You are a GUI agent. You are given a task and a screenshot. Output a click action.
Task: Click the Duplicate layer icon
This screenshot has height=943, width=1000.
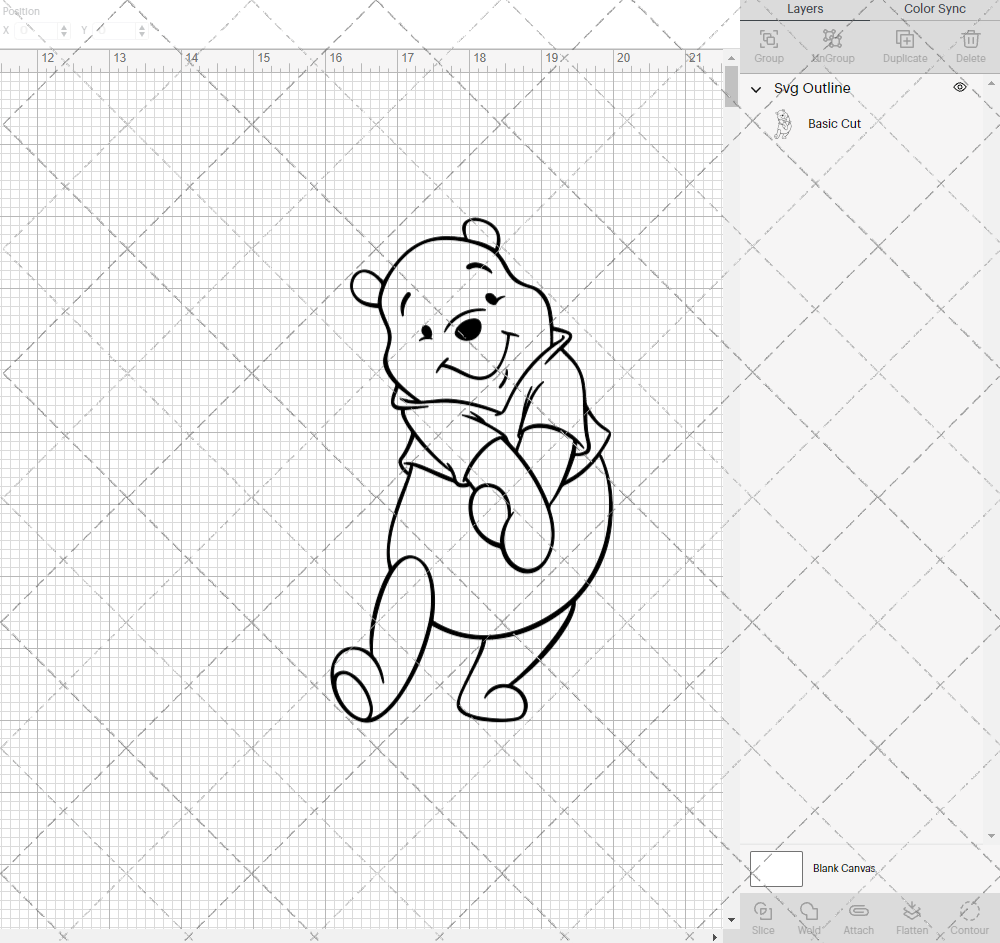coord(904,39)
